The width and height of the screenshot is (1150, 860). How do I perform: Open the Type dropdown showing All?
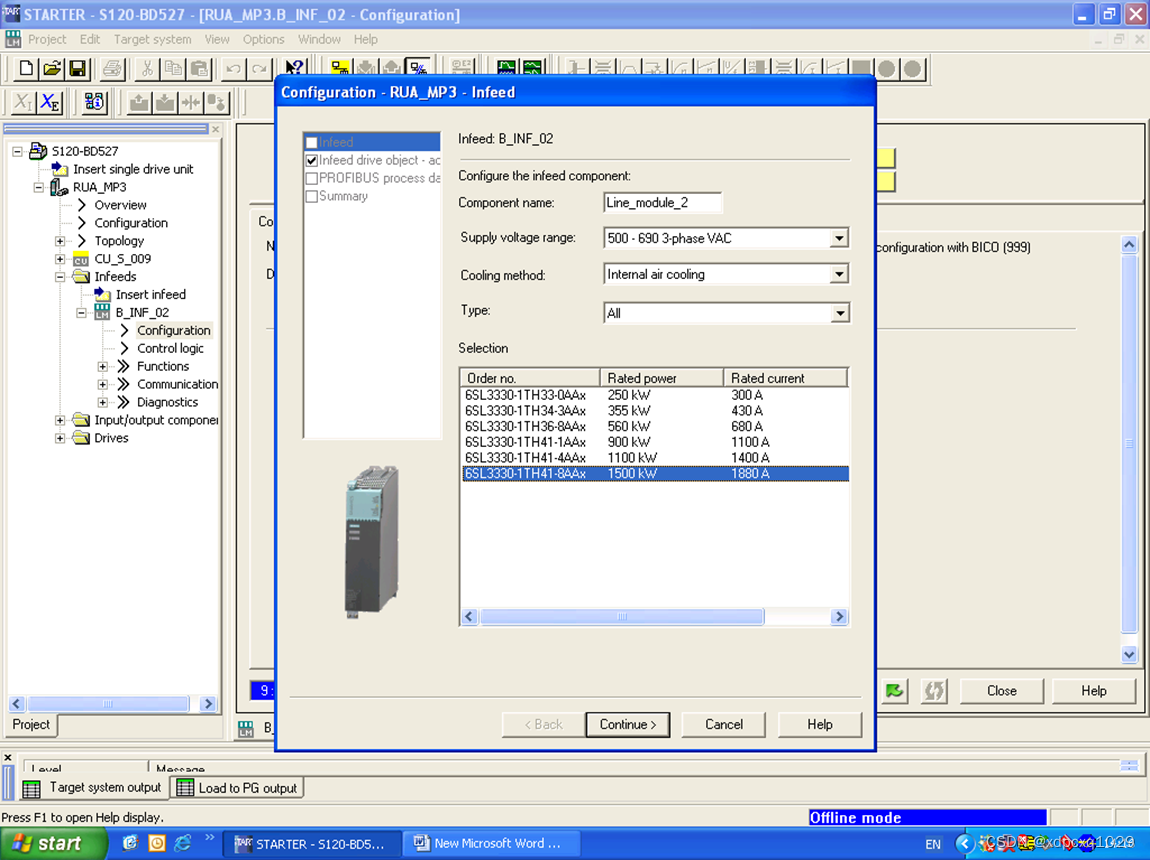[840, 314]
